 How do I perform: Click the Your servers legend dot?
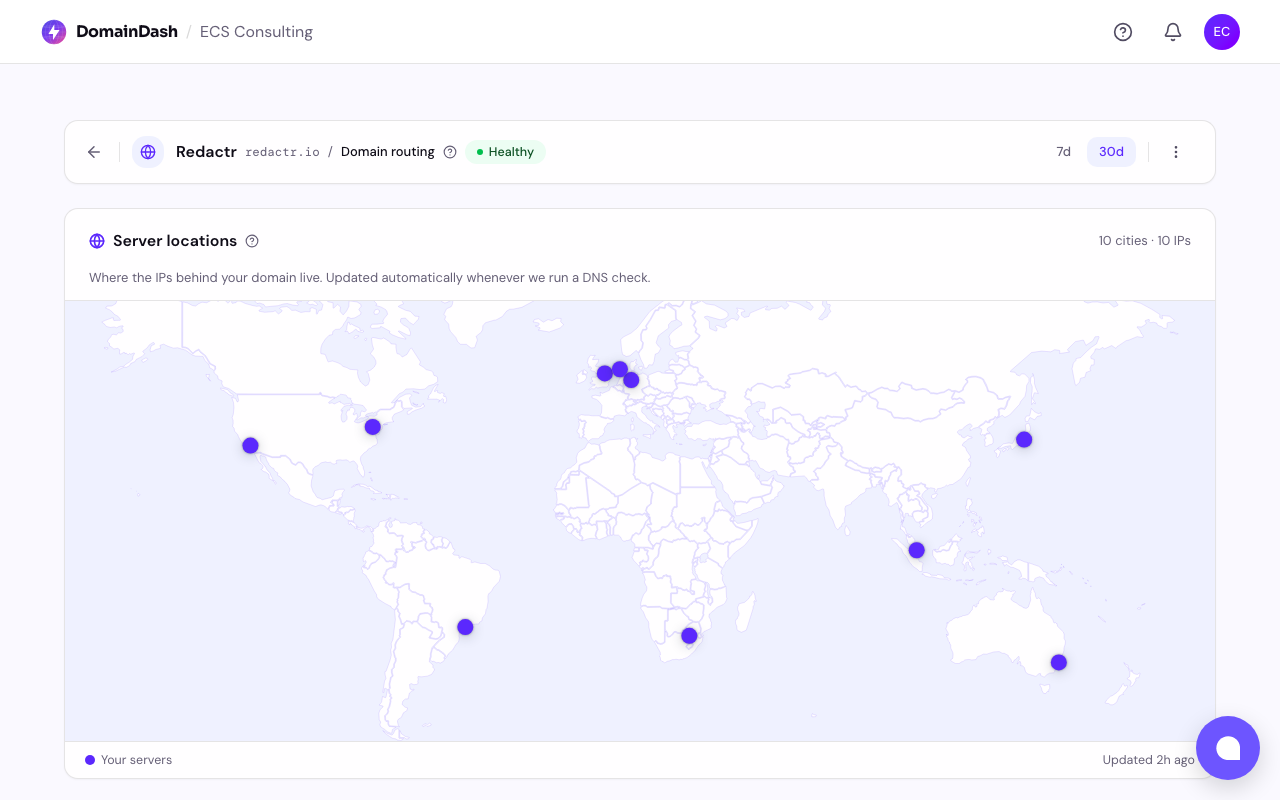click(x=90, y=760)
